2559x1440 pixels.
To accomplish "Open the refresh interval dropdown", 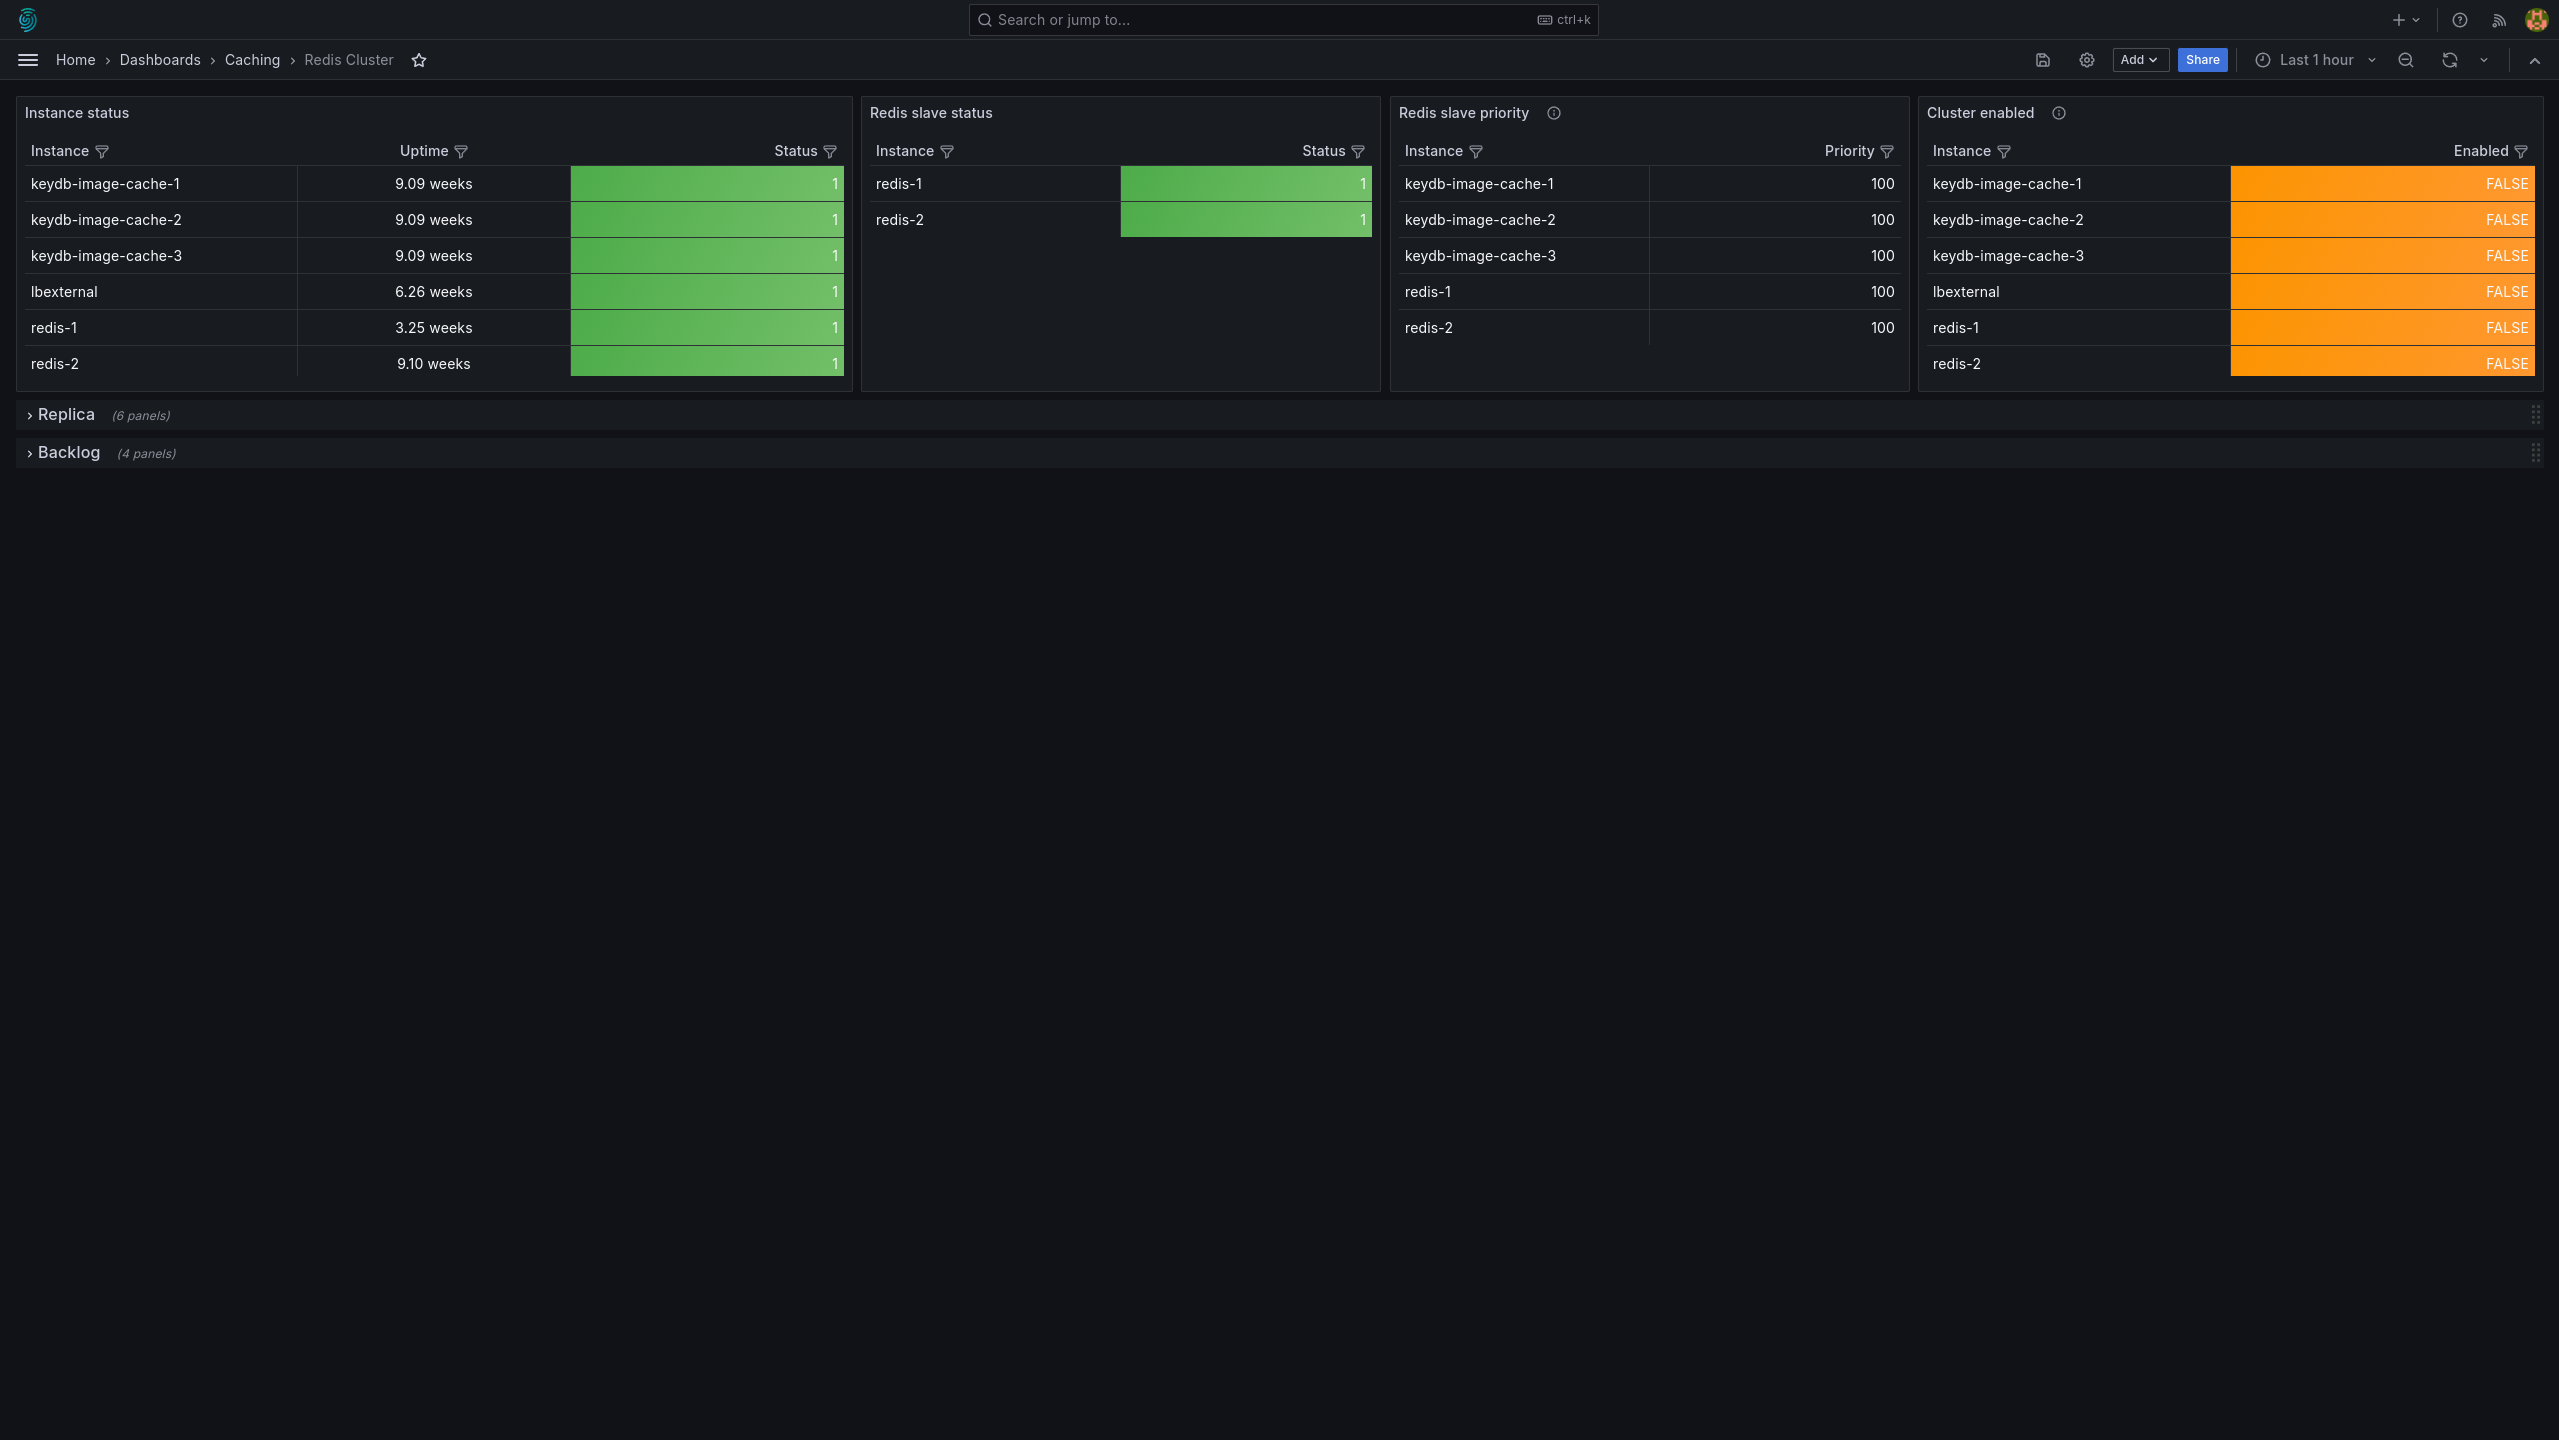I will [x=2484, y=60].
